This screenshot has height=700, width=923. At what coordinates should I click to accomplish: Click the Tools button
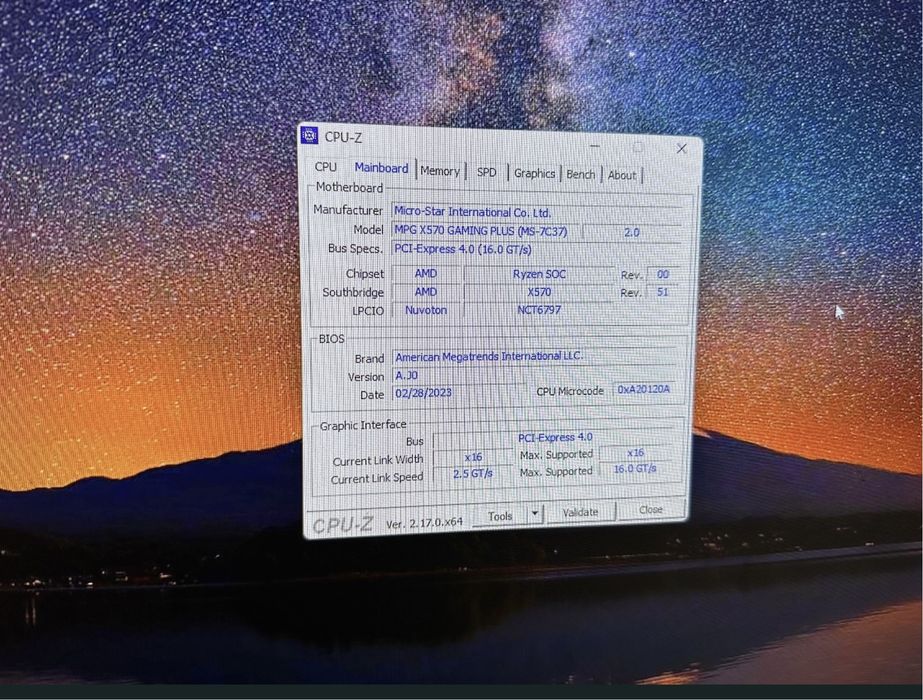(x=500, y=516)
